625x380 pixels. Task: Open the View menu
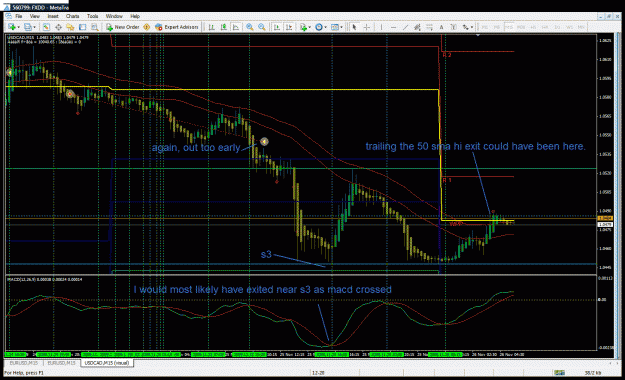35,16
